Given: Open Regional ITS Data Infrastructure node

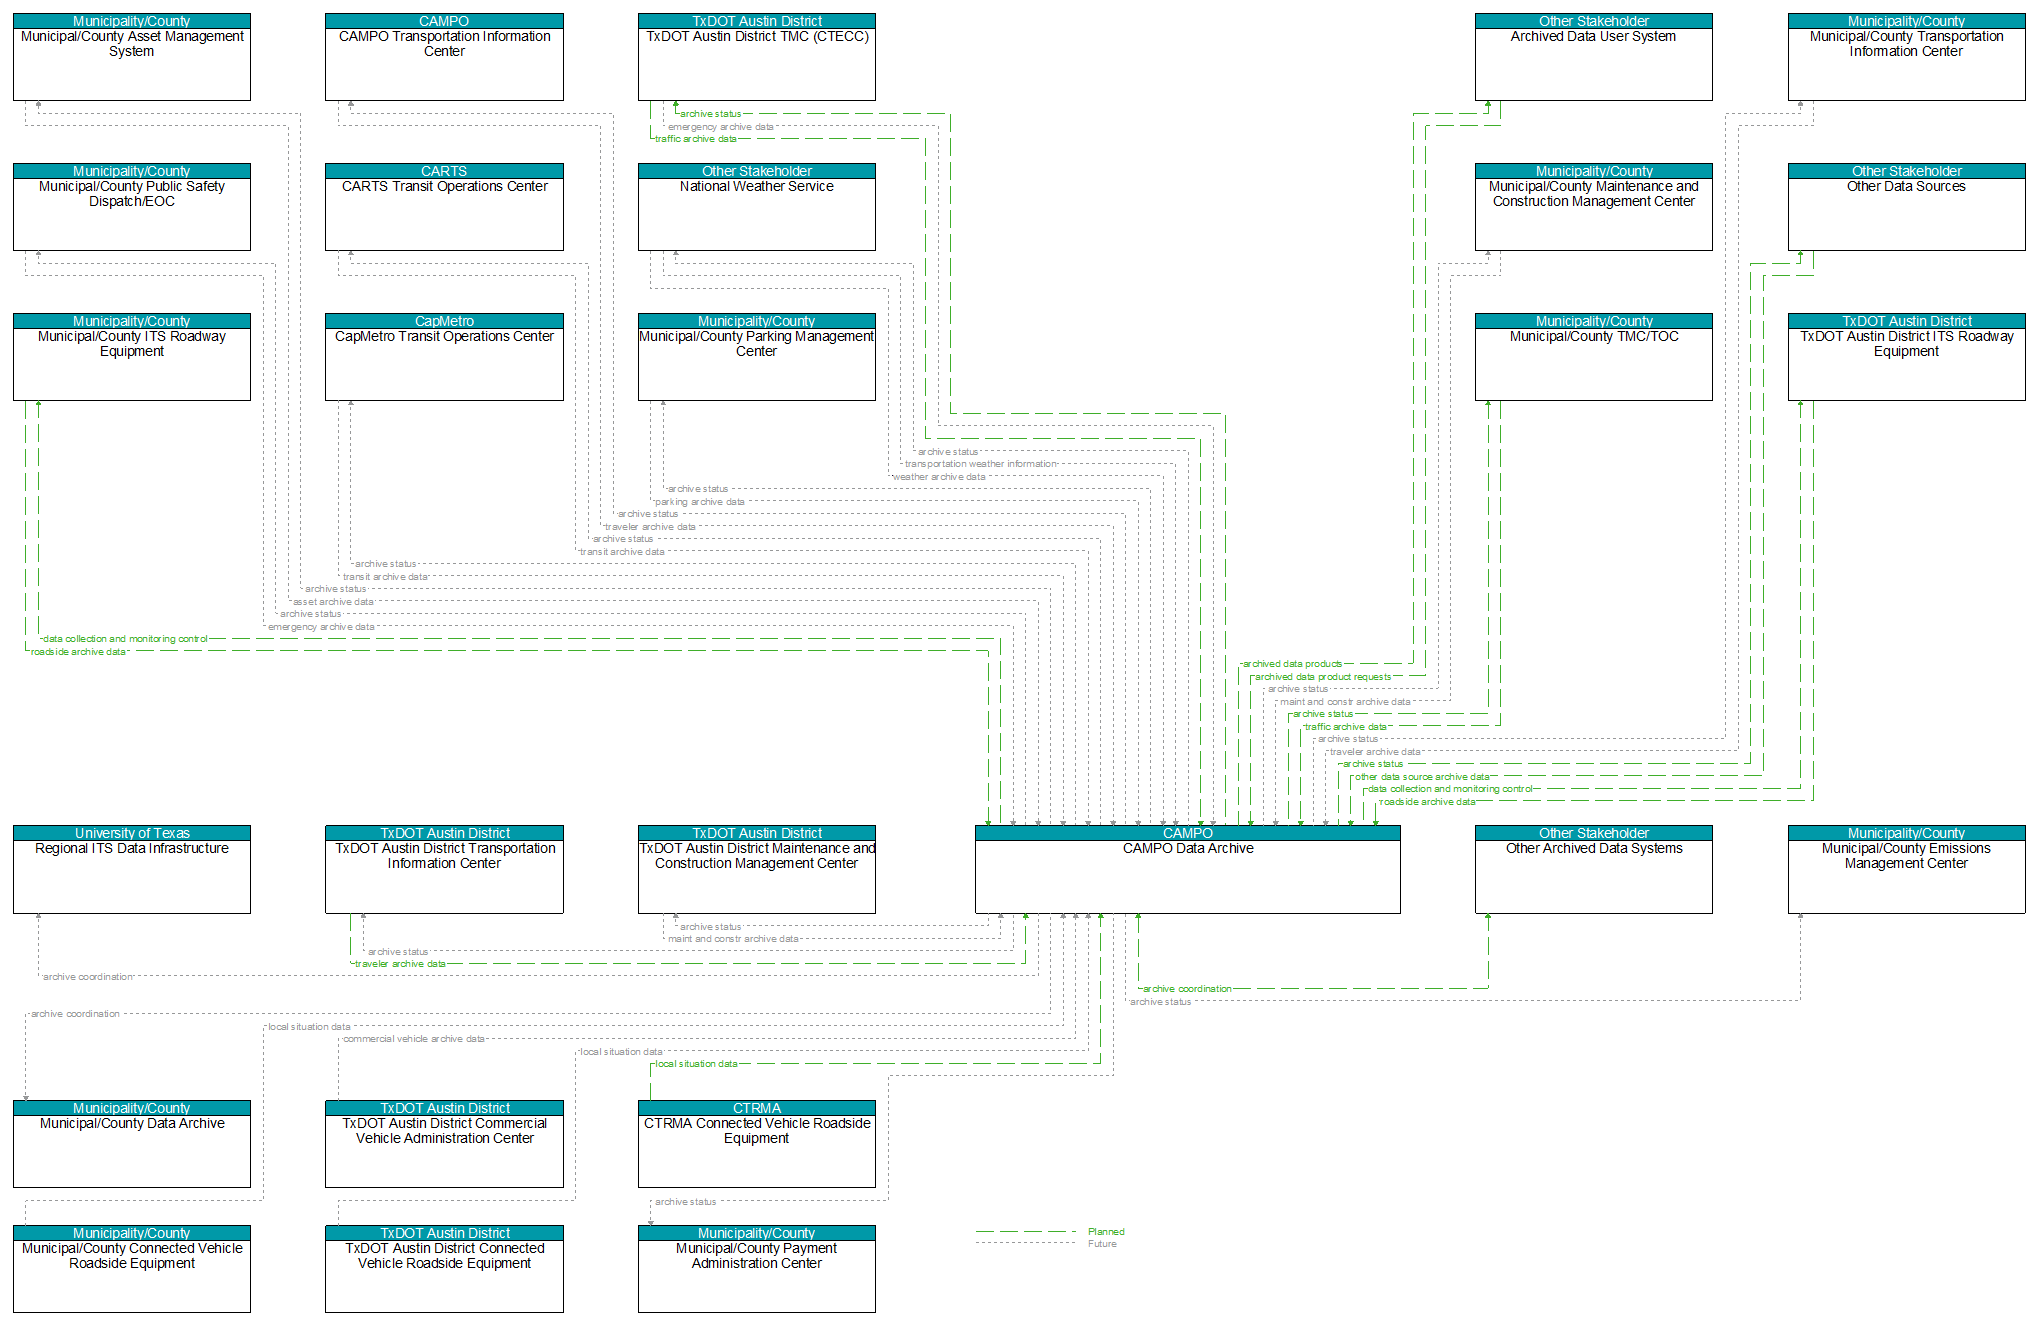Looking at the screenshot, I should point(132,869).
